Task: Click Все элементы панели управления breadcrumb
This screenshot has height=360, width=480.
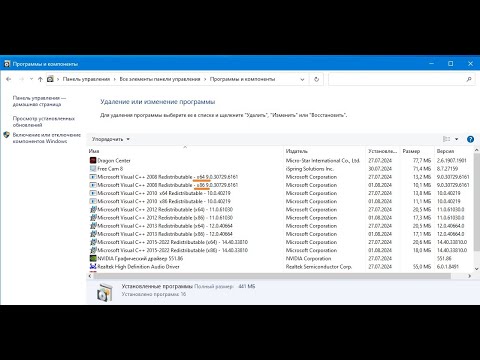Action: (x=160, y=79)
